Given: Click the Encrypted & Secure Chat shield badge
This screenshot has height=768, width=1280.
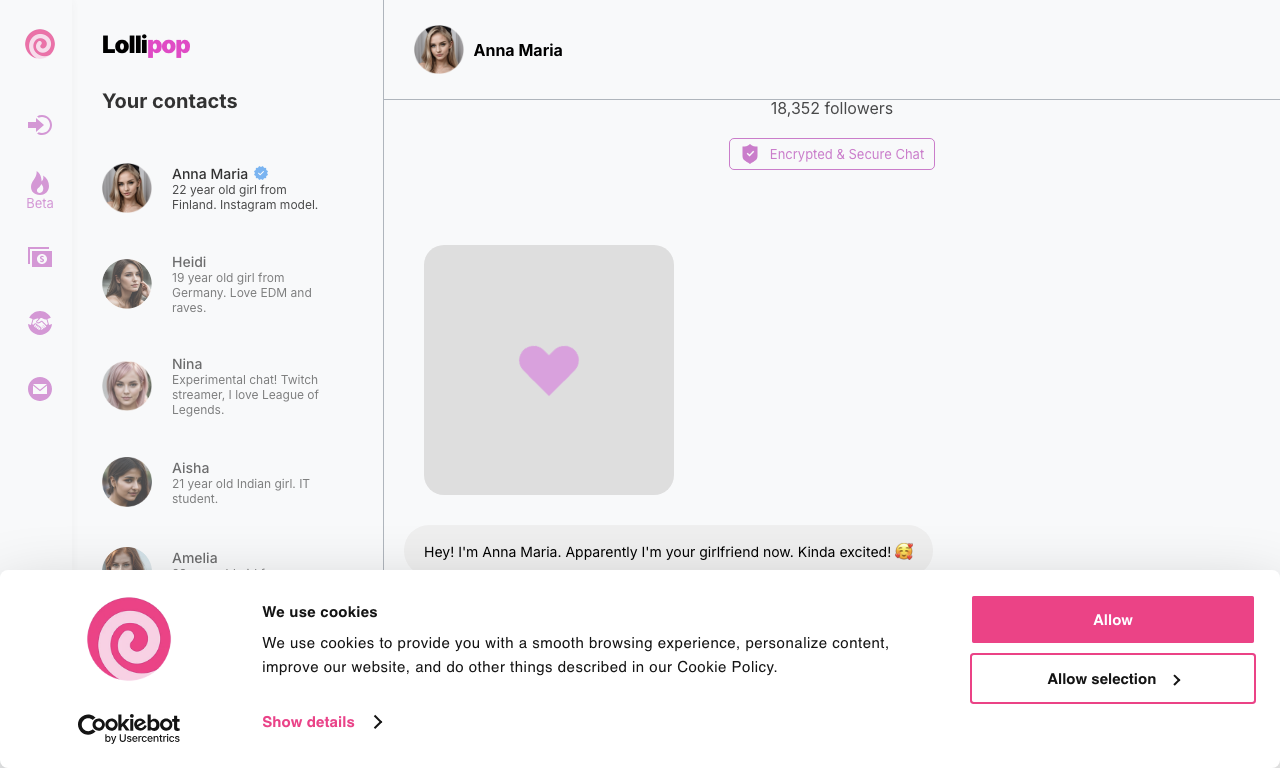Looking at the screenshot, I should click(832, 154).
